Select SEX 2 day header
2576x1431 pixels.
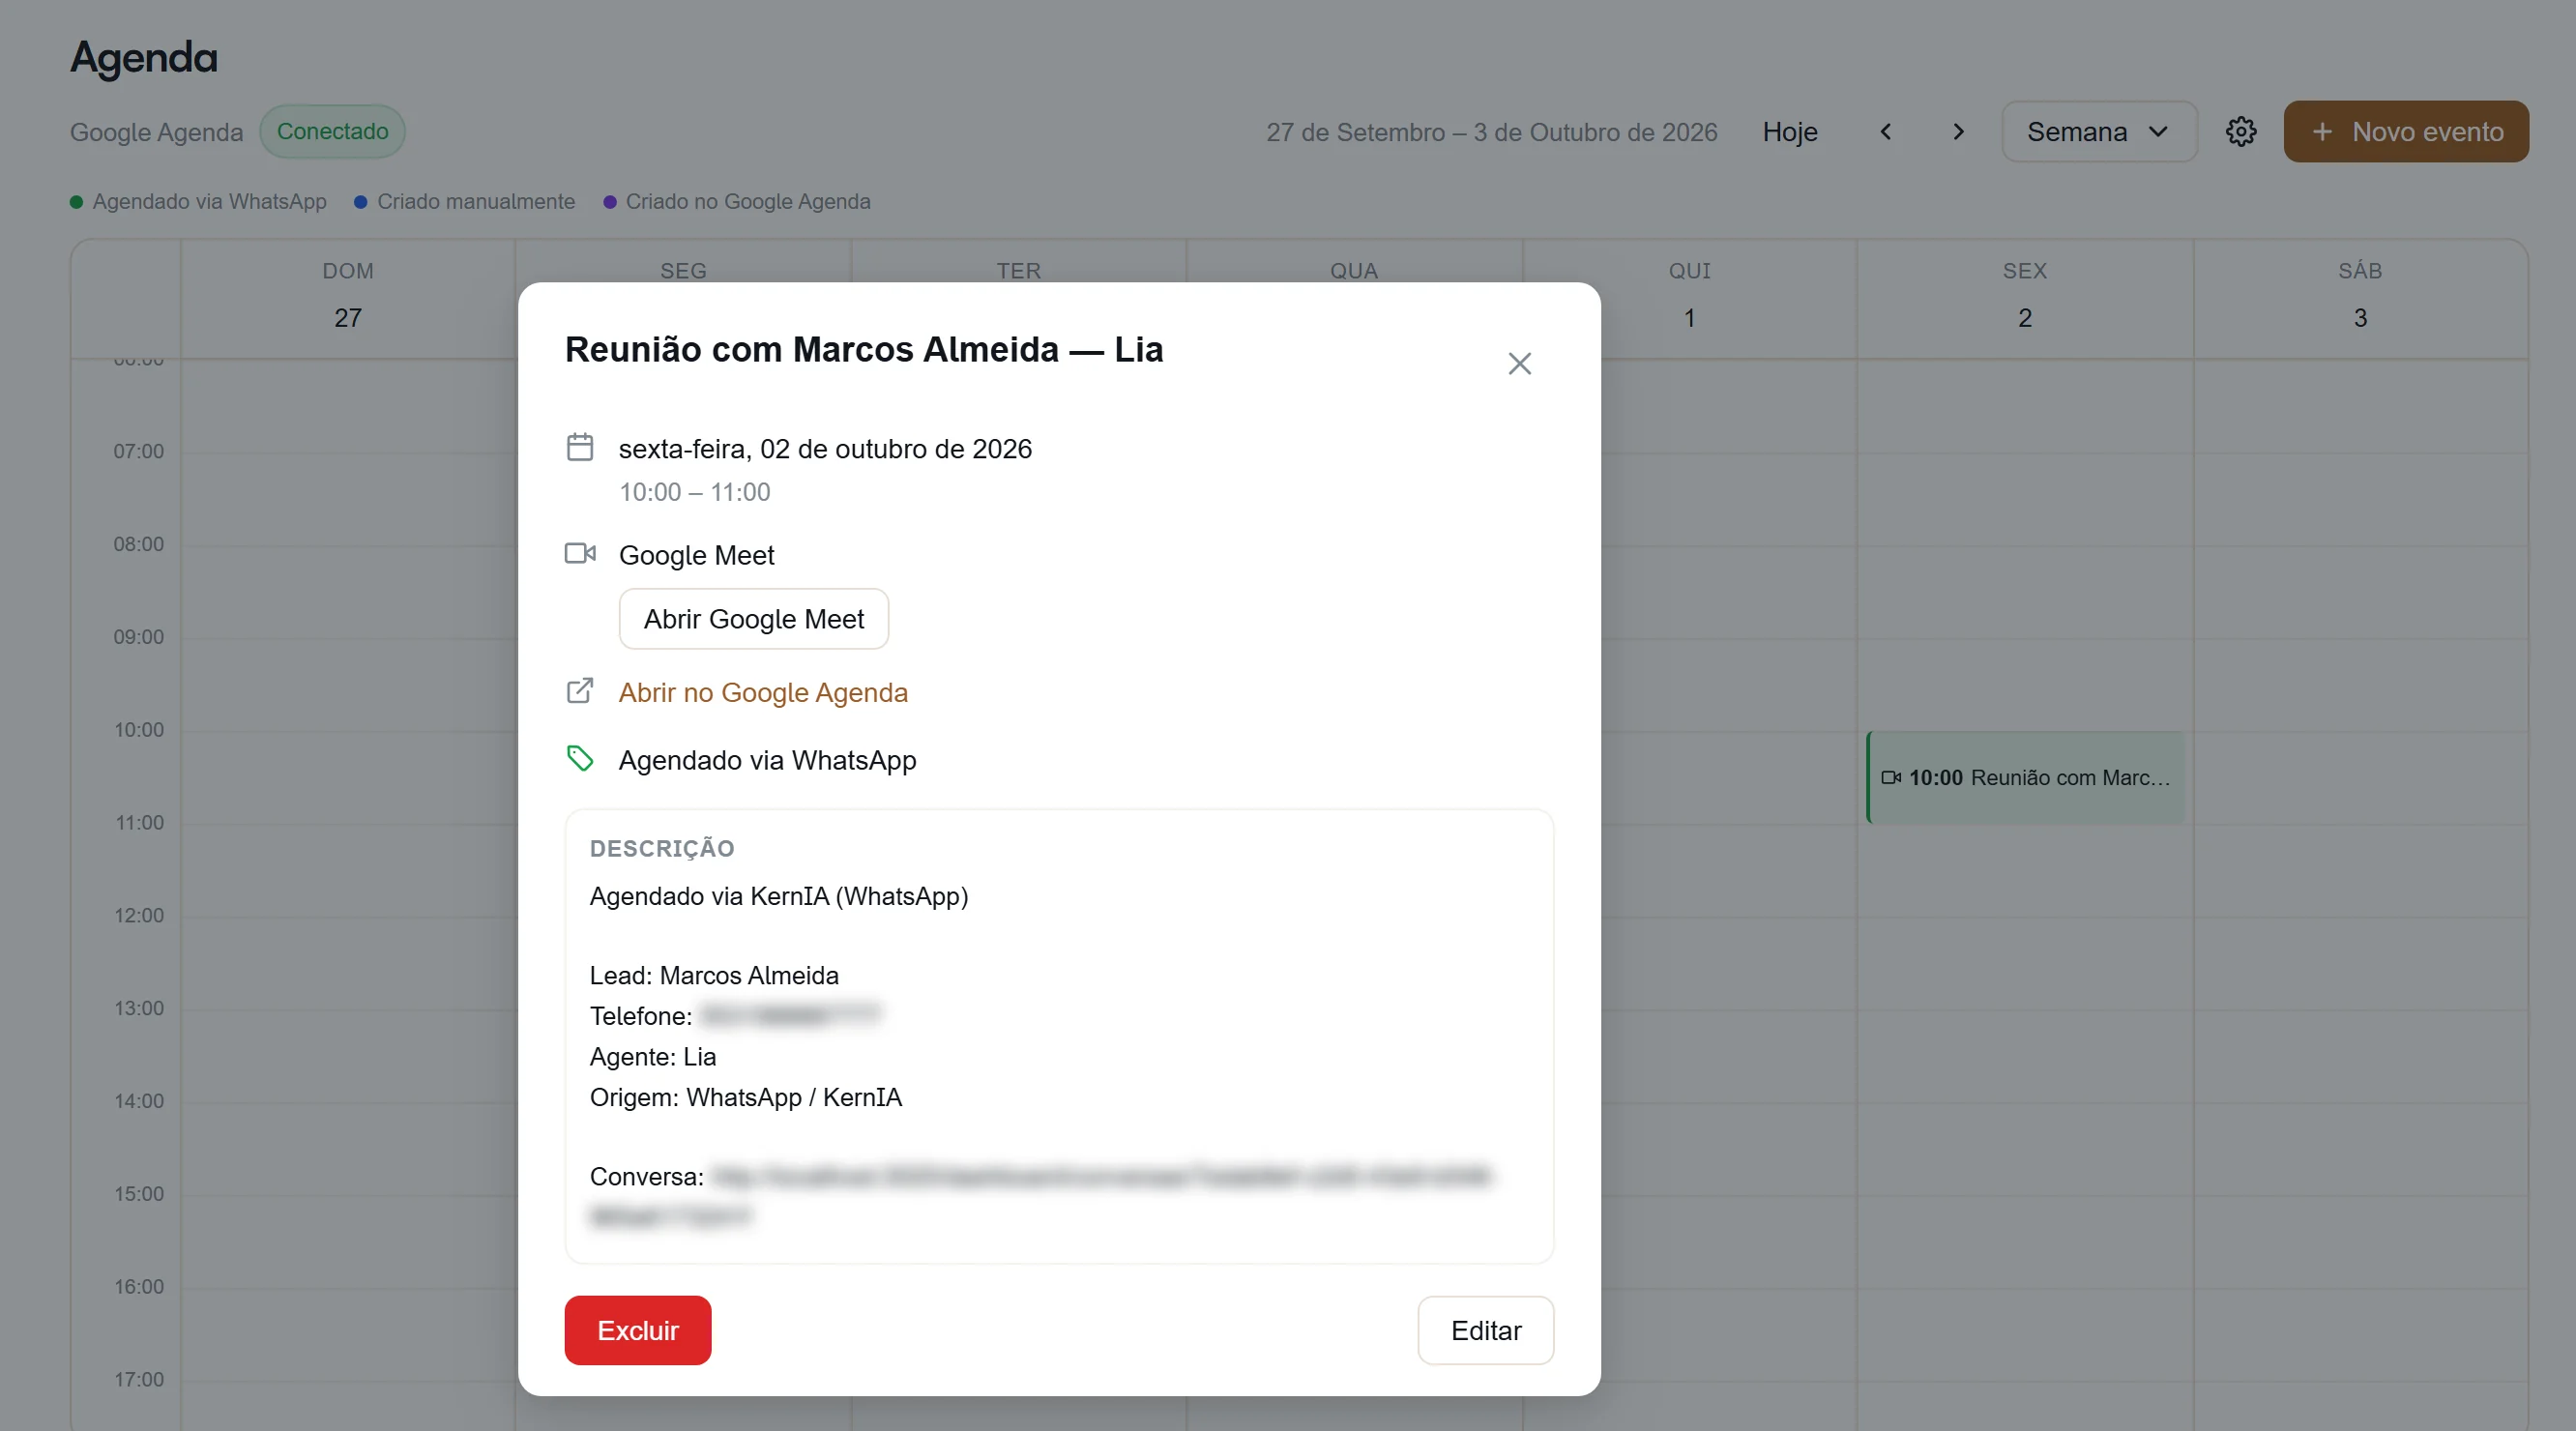2024,296
